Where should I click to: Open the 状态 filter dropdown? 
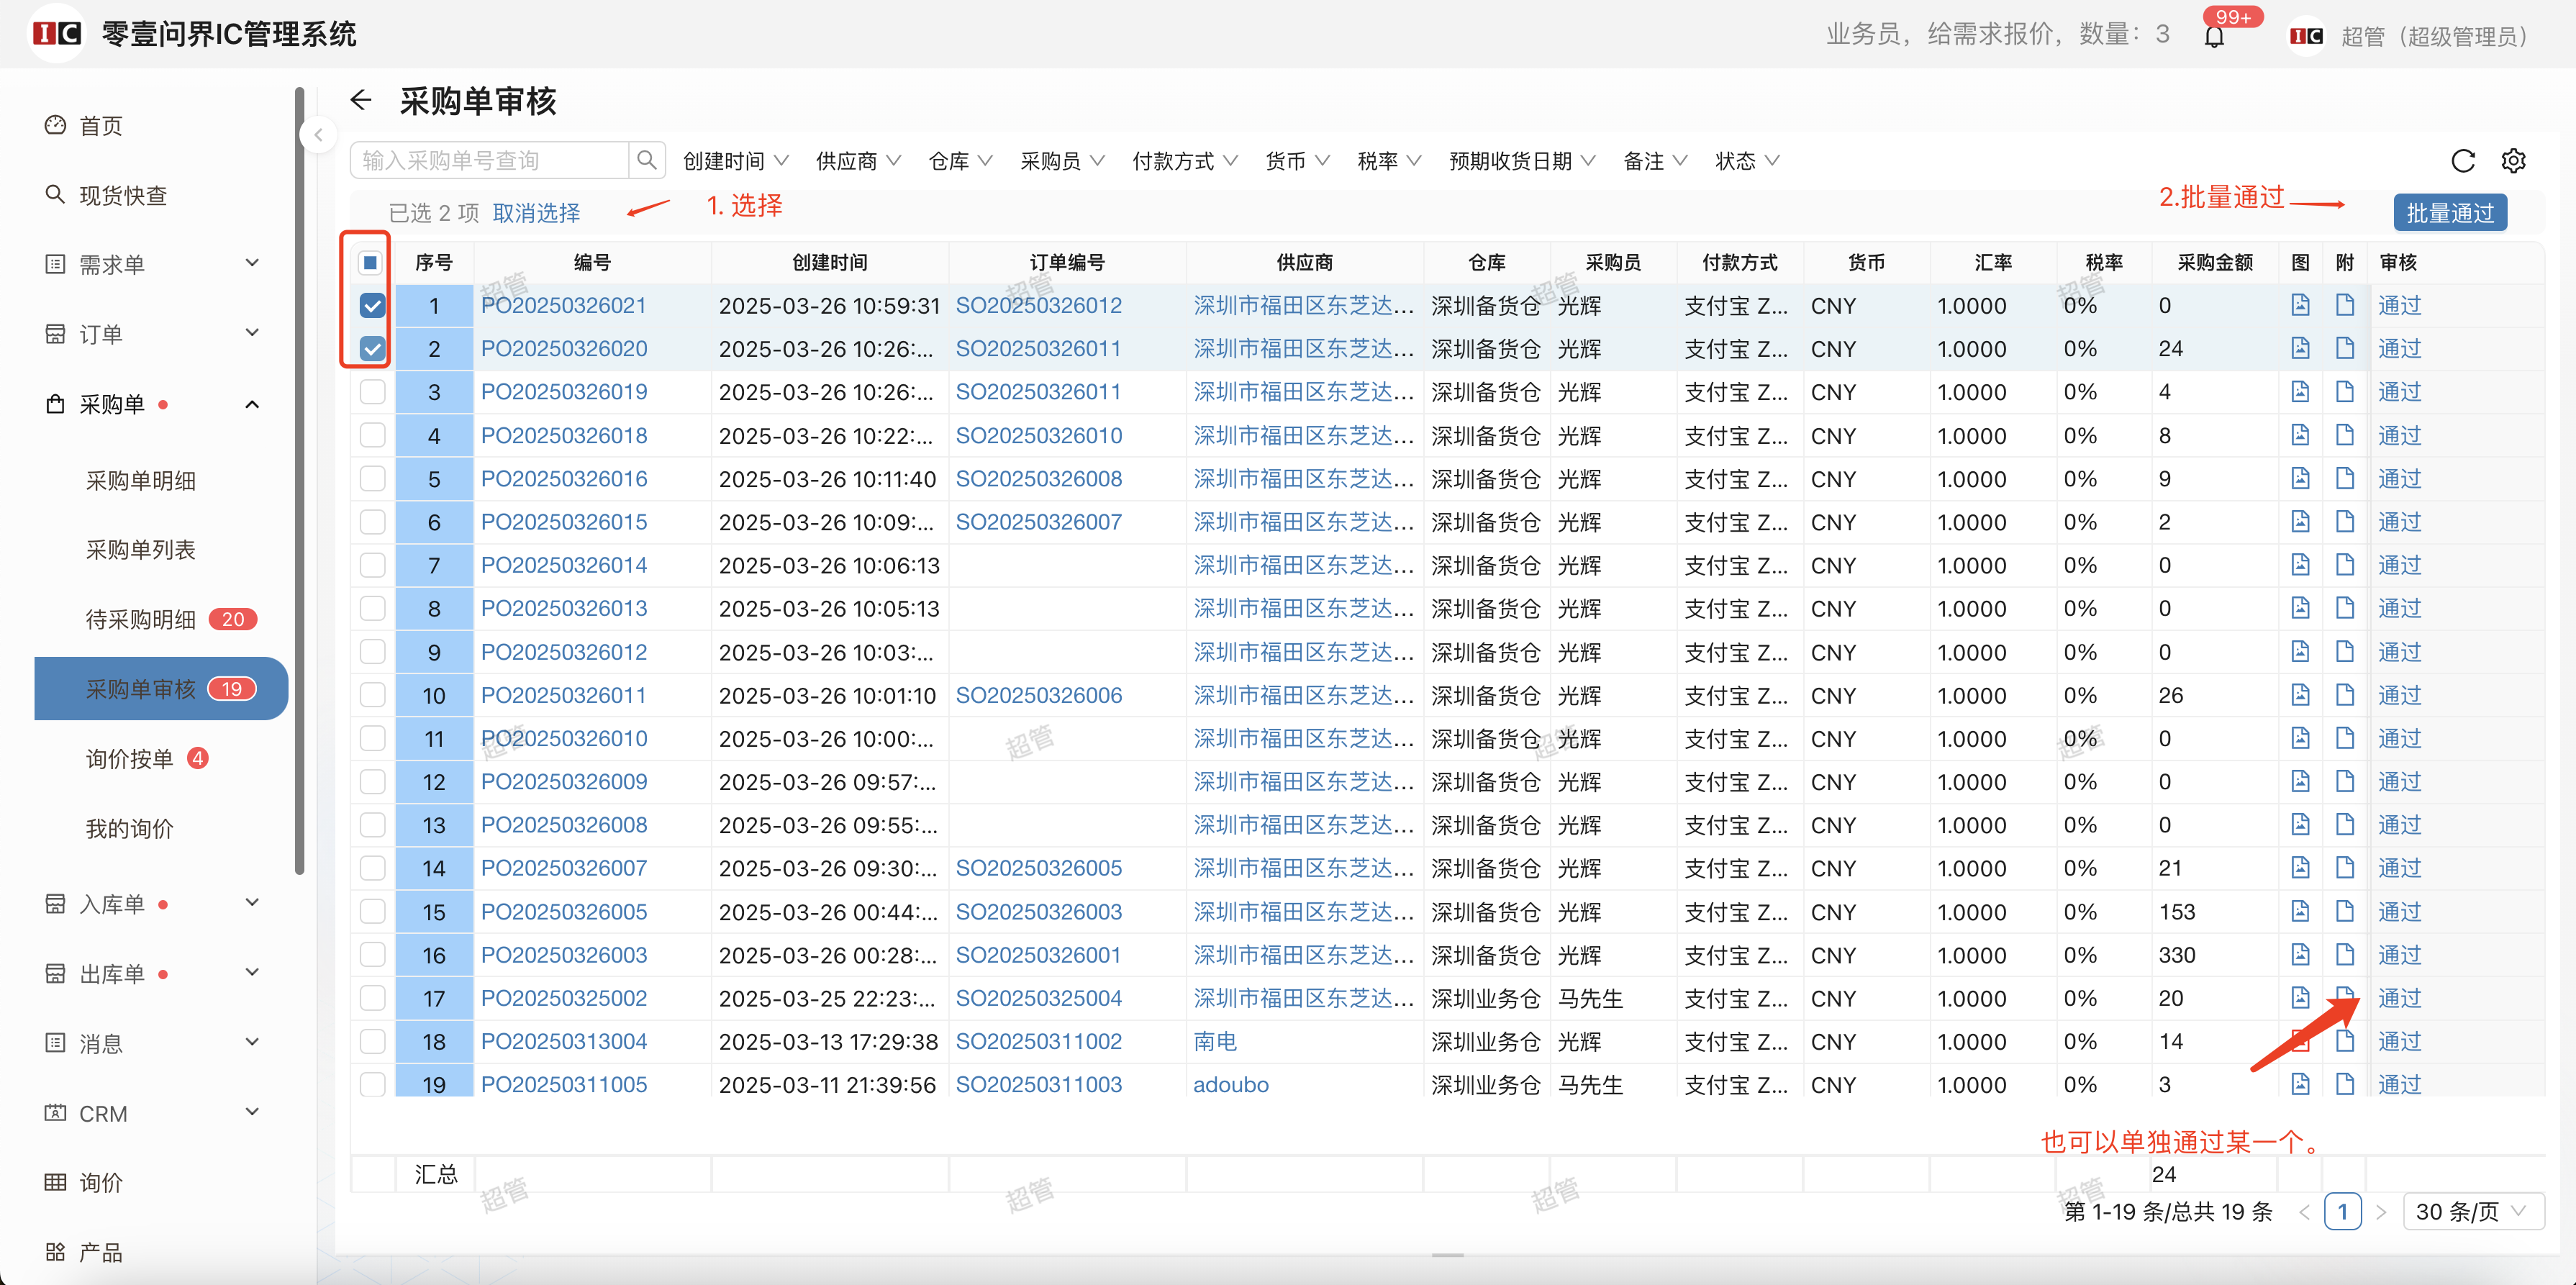coord(1746,161)
